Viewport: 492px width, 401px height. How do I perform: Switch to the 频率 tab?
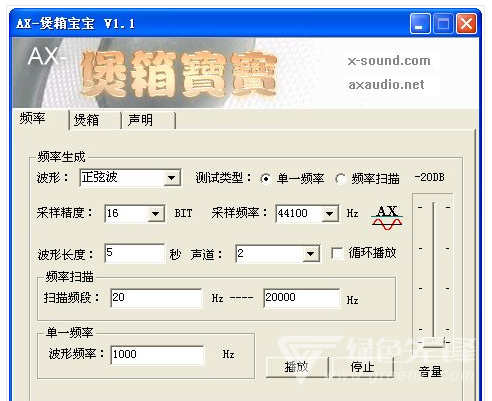(x=32, y=118)
